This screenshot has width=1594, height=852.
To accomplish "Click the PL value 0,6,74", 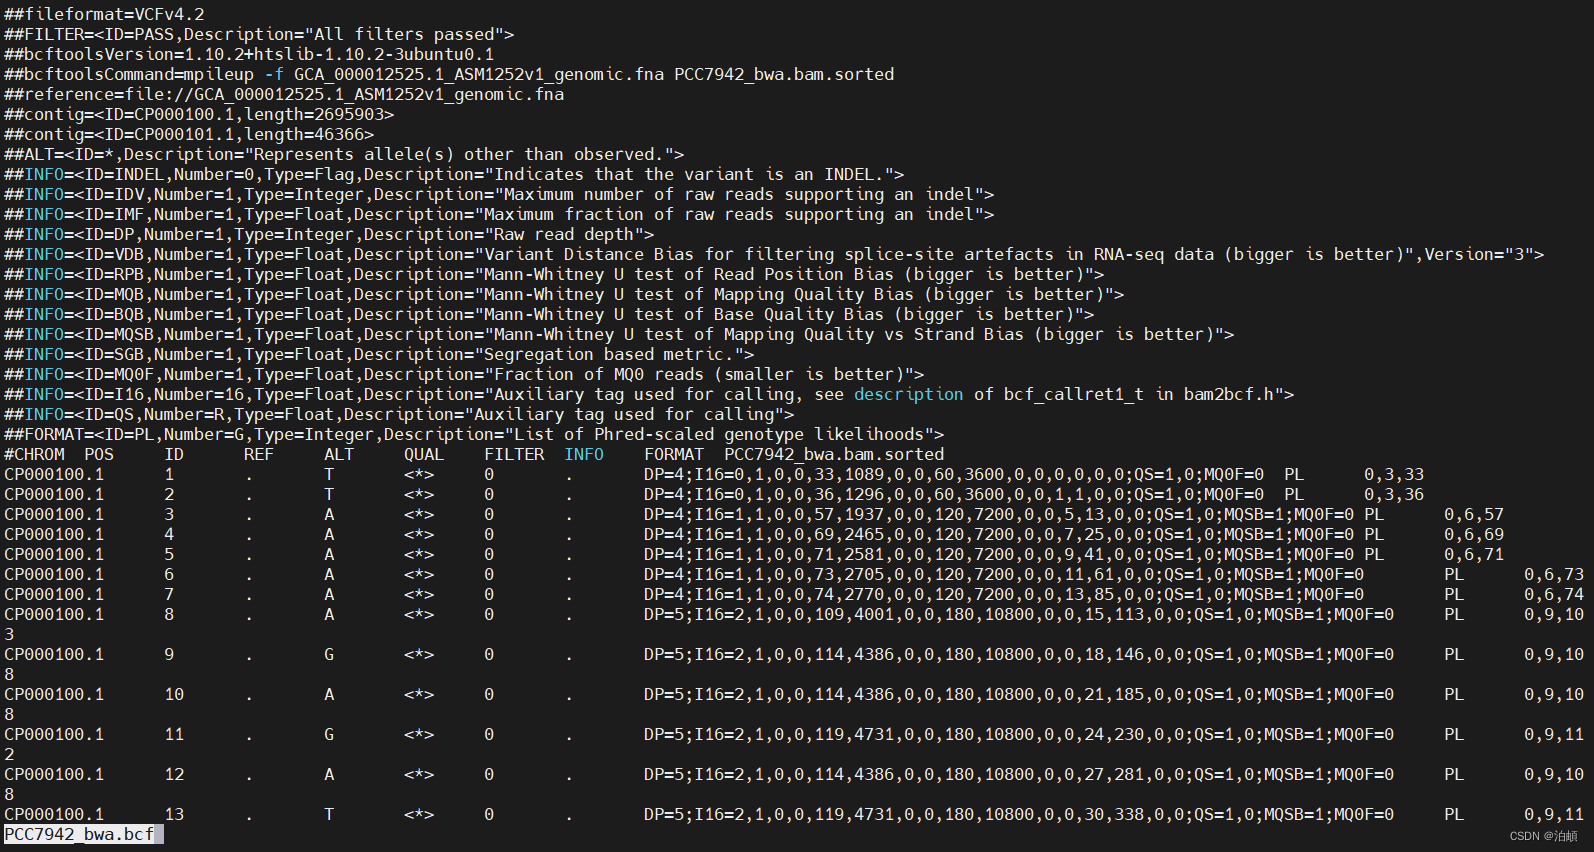I will point(1554,594).
